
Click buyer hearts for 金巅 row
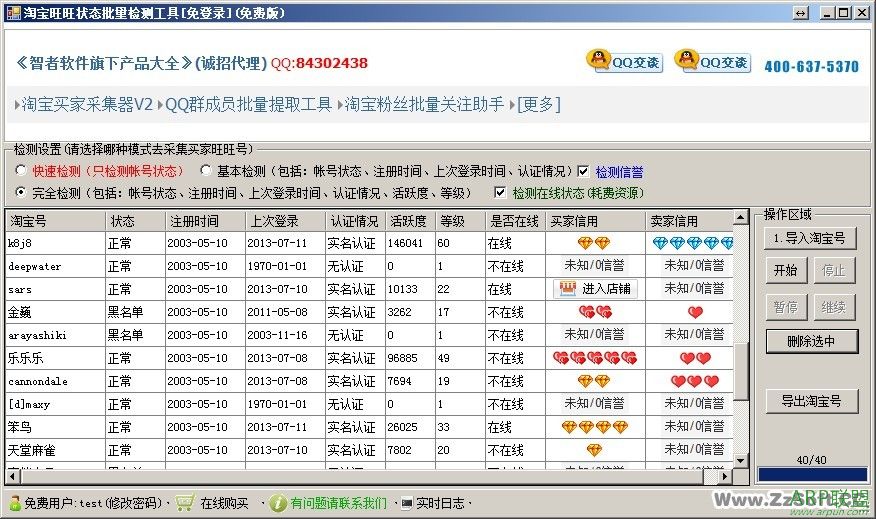pos(596,312)
